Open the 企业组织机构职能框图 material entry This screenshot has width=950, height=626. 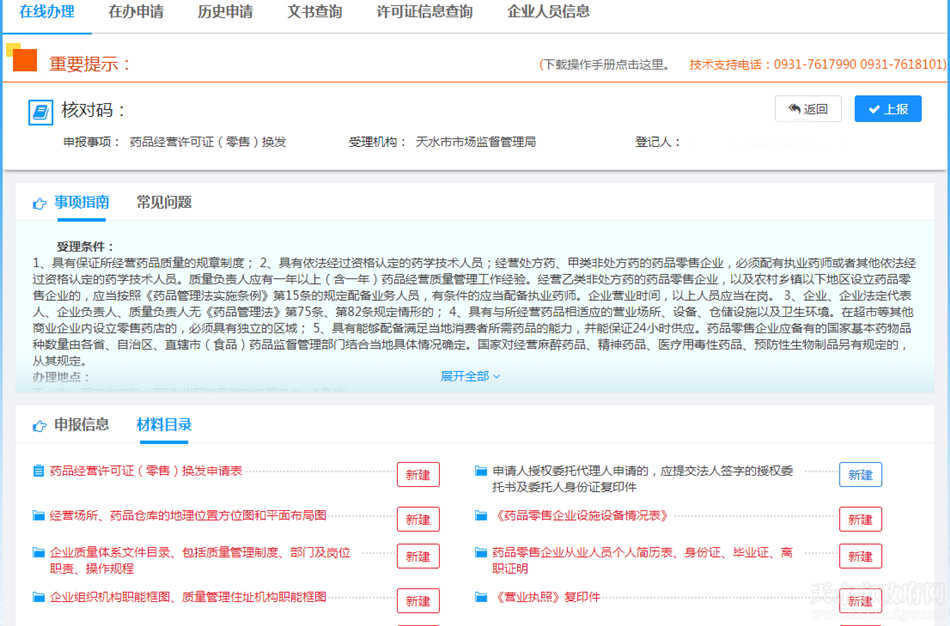188,597
